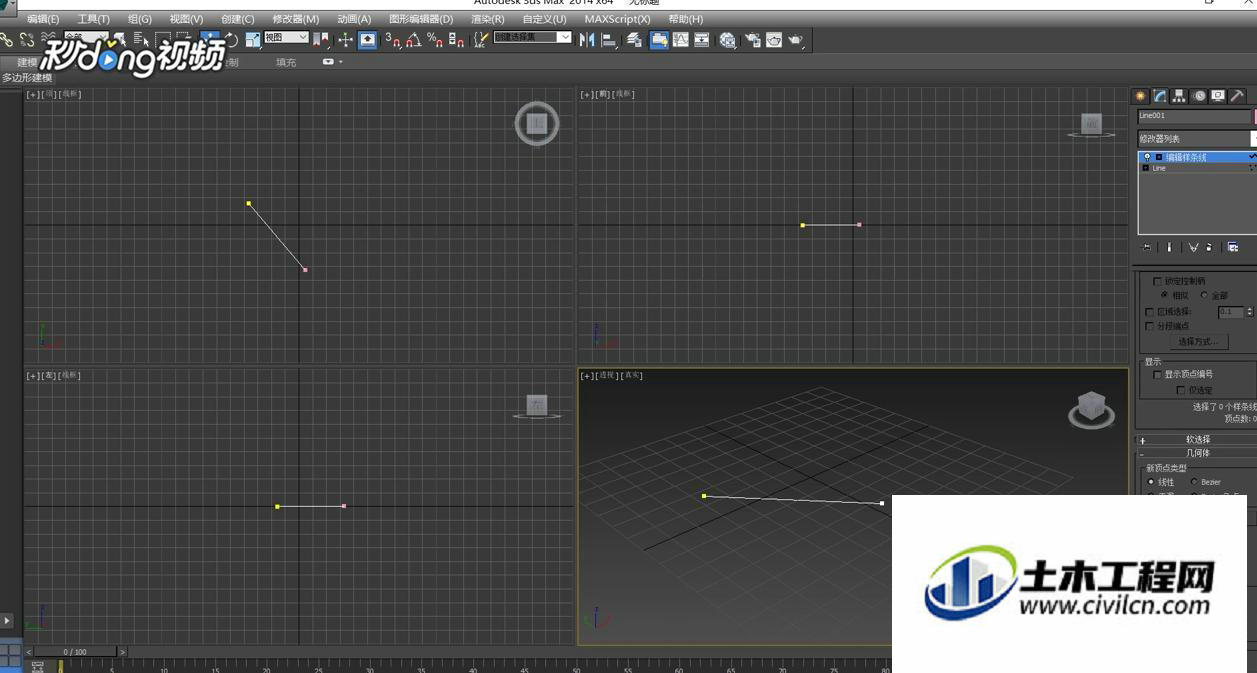Enable the 锁定控制柄 checkbox
The width and height of the screenshot is (1257, 673).
click(x=1158, y=281)
